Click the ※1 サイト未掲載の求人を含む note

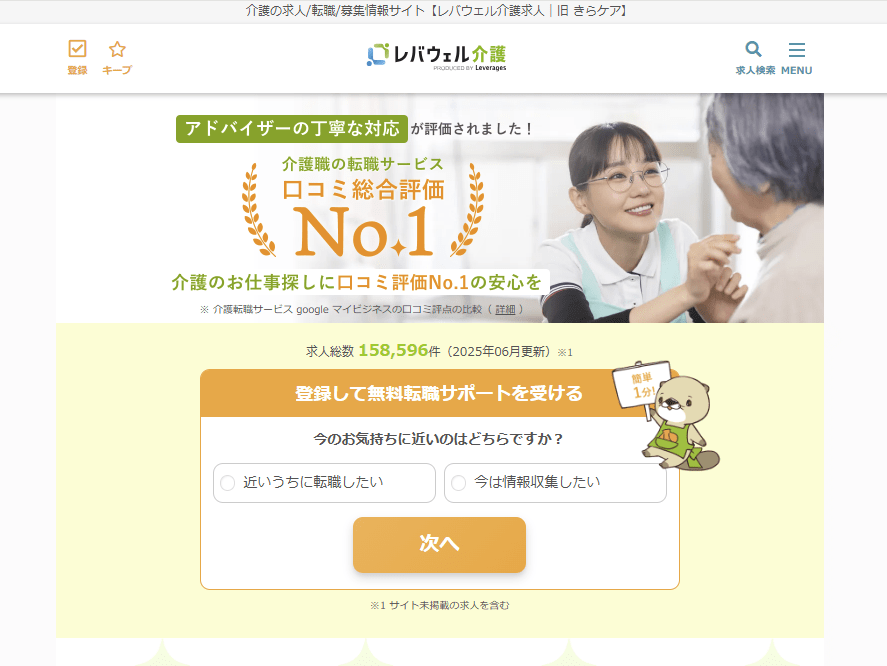point(440,605)
